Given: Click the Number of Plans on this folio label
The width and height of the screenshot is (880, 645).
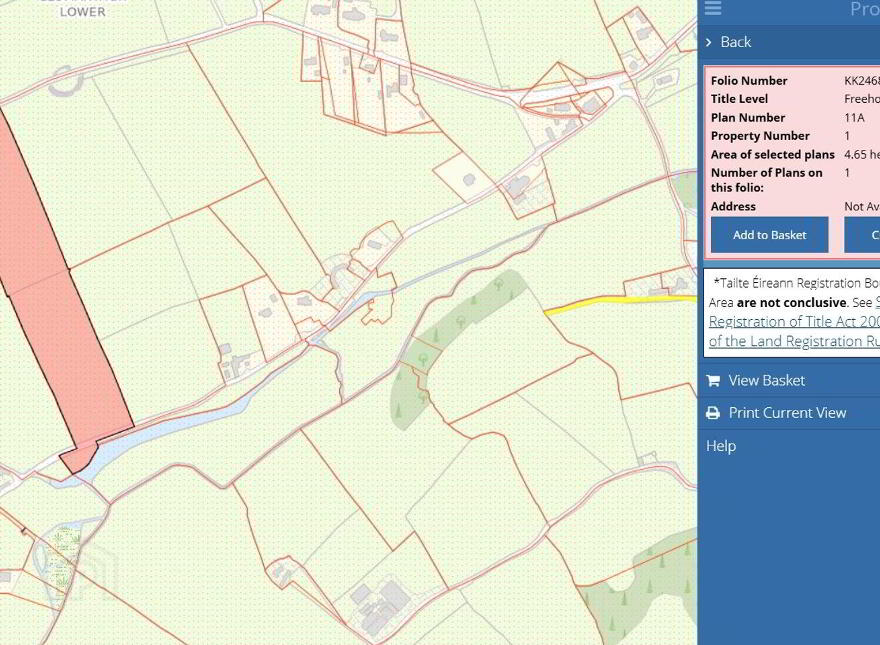Looking at the screenshot, I should point(767,180).
